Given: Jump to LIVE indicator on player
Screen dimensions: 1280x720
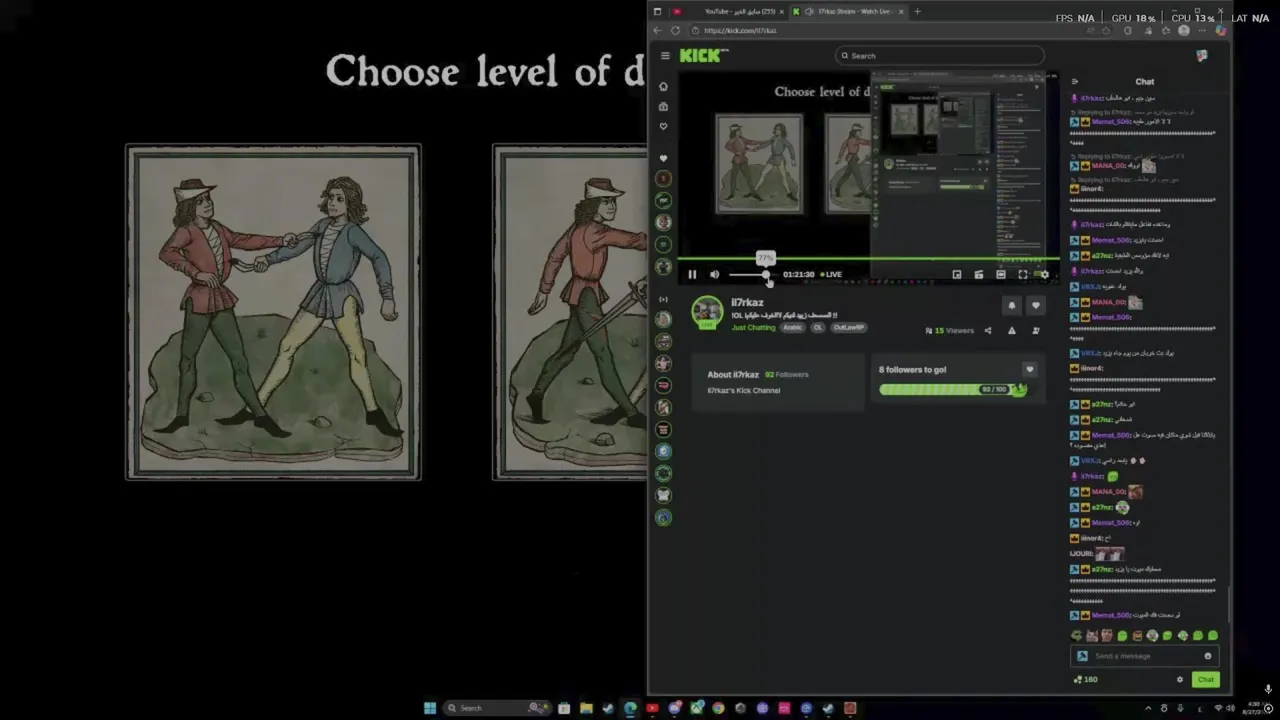Looking at the screenshot, I should pos(832,274).
